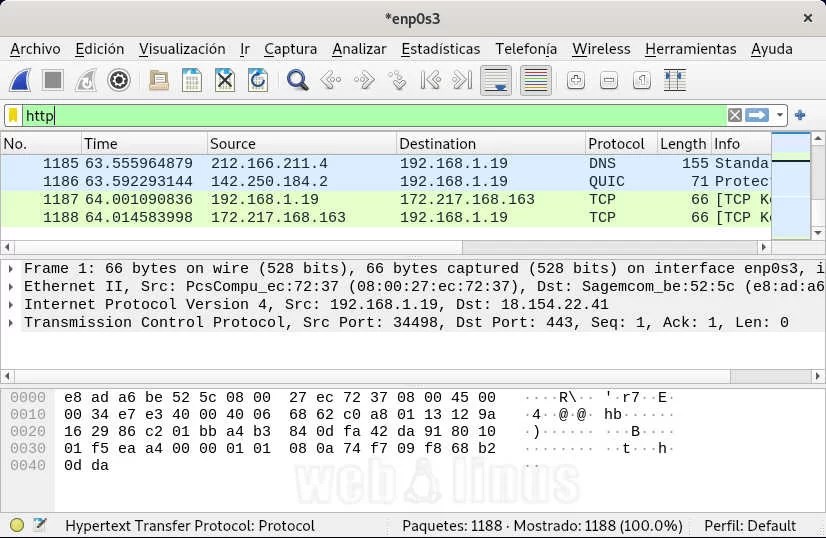Open the Archivo menu
Screen dimensions: 826x538
pos(35,49)
